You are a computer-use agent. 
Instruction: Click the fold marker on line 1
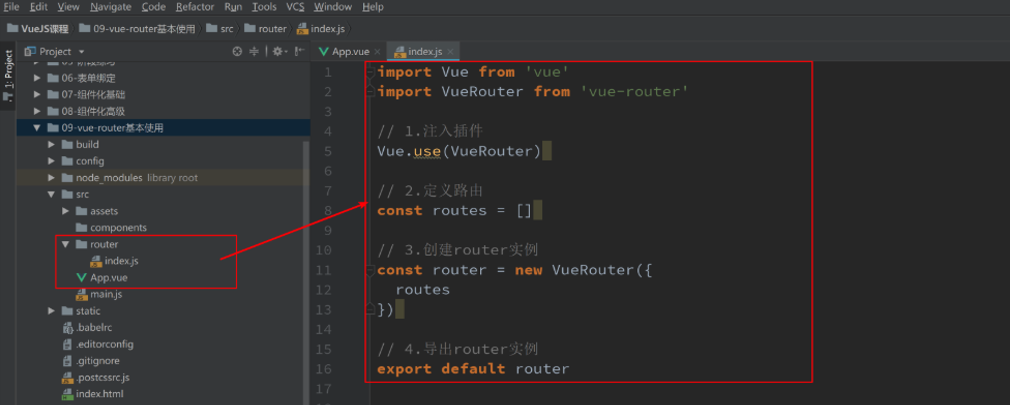coord(370,74)
